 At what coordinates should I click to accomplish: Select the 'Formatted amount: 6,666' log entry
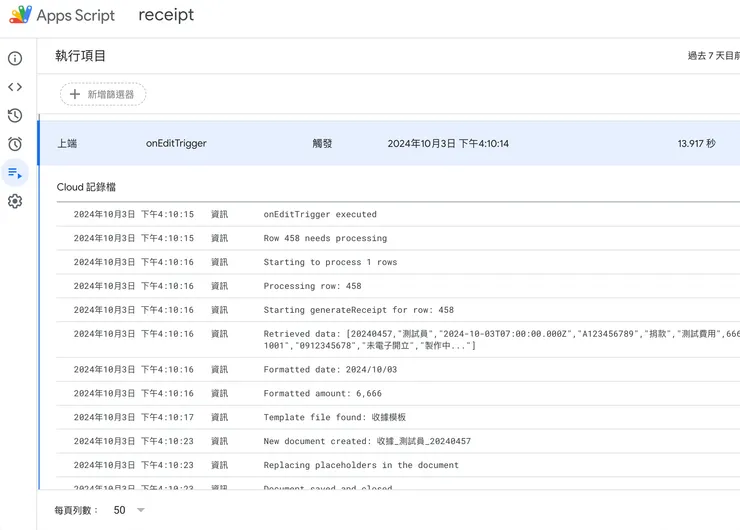(x=398, y=394)
